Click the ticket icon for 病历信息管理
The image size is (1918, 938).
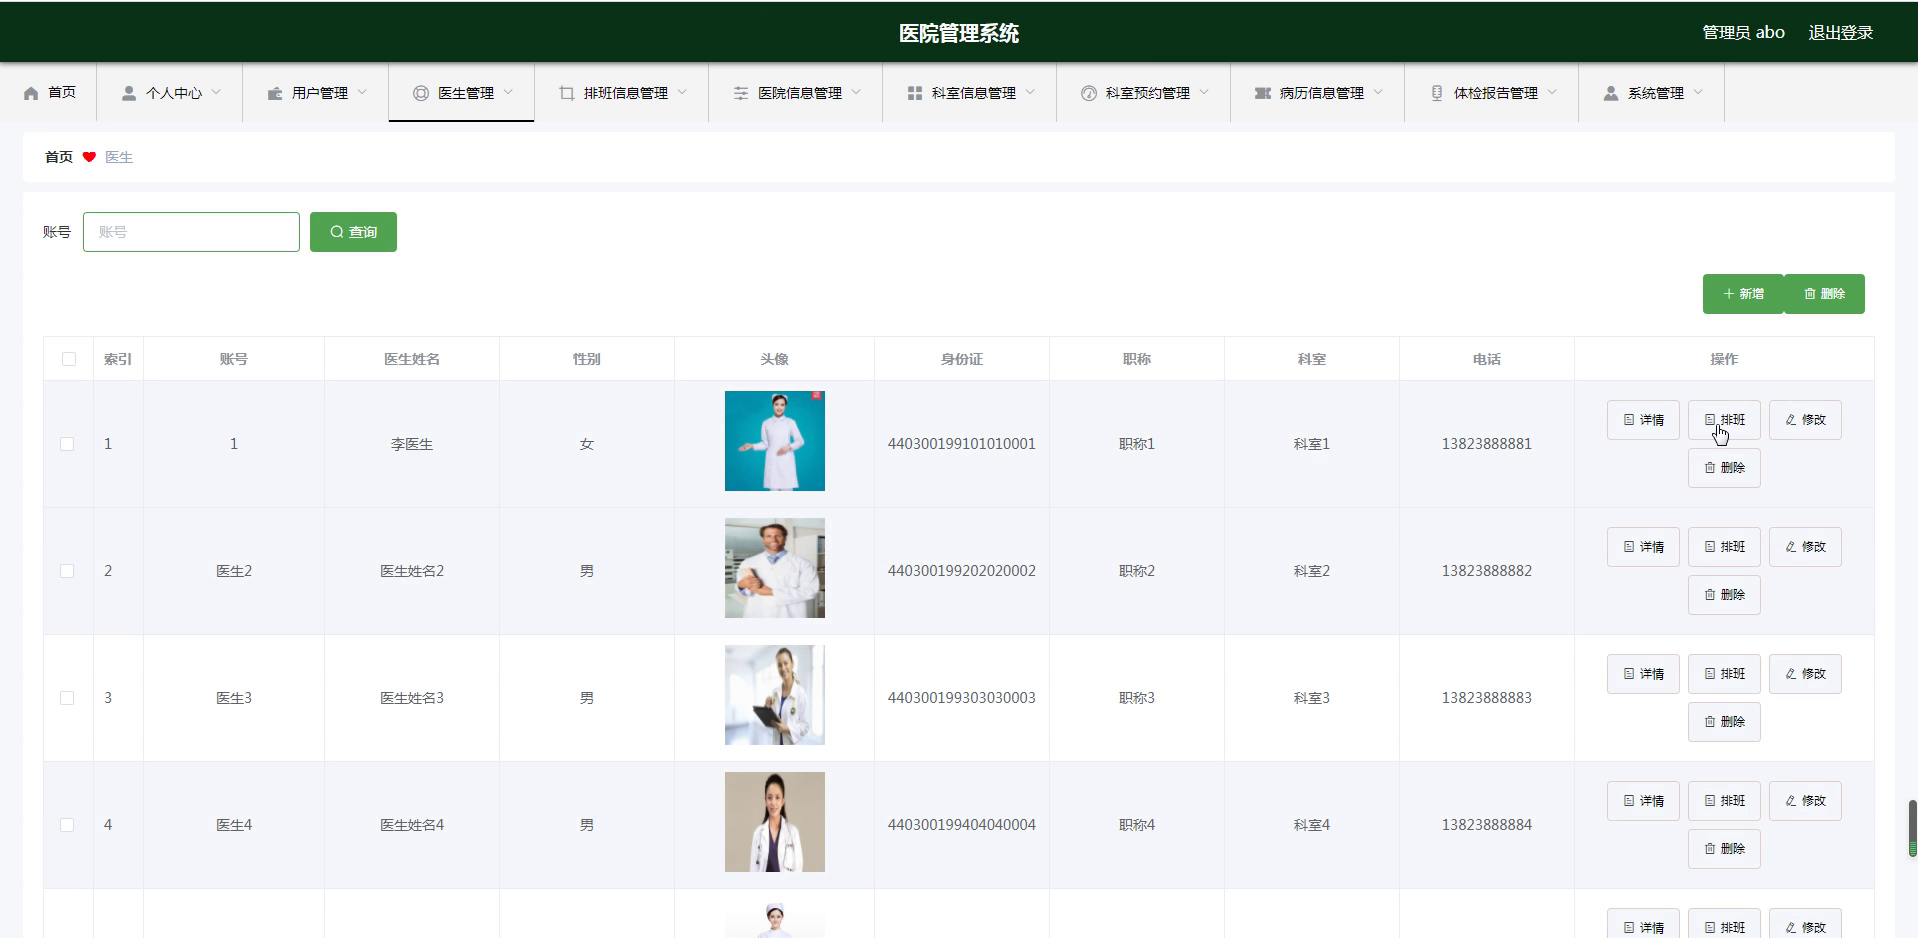tap(1263, 93)
